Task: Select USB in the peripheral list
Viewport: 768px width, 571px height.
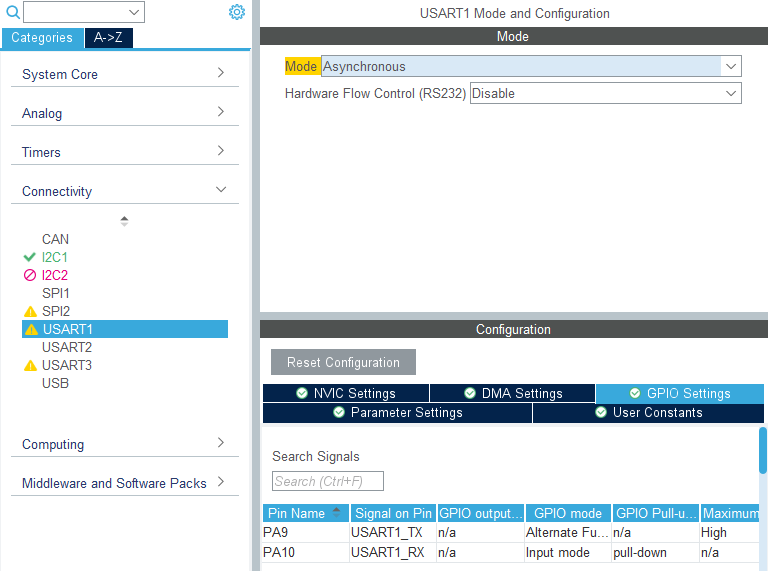Action: pos(55,383)
